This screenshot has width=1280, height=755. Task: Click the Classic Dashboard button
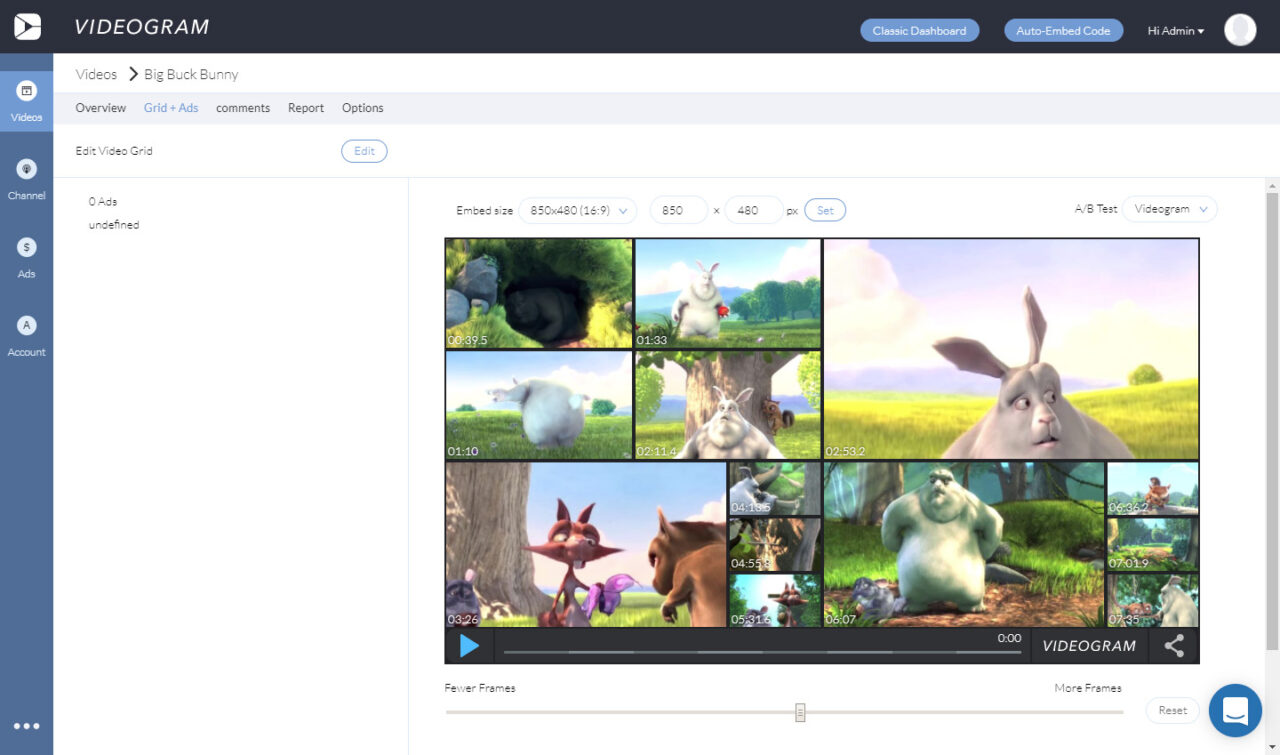point(919,31)
